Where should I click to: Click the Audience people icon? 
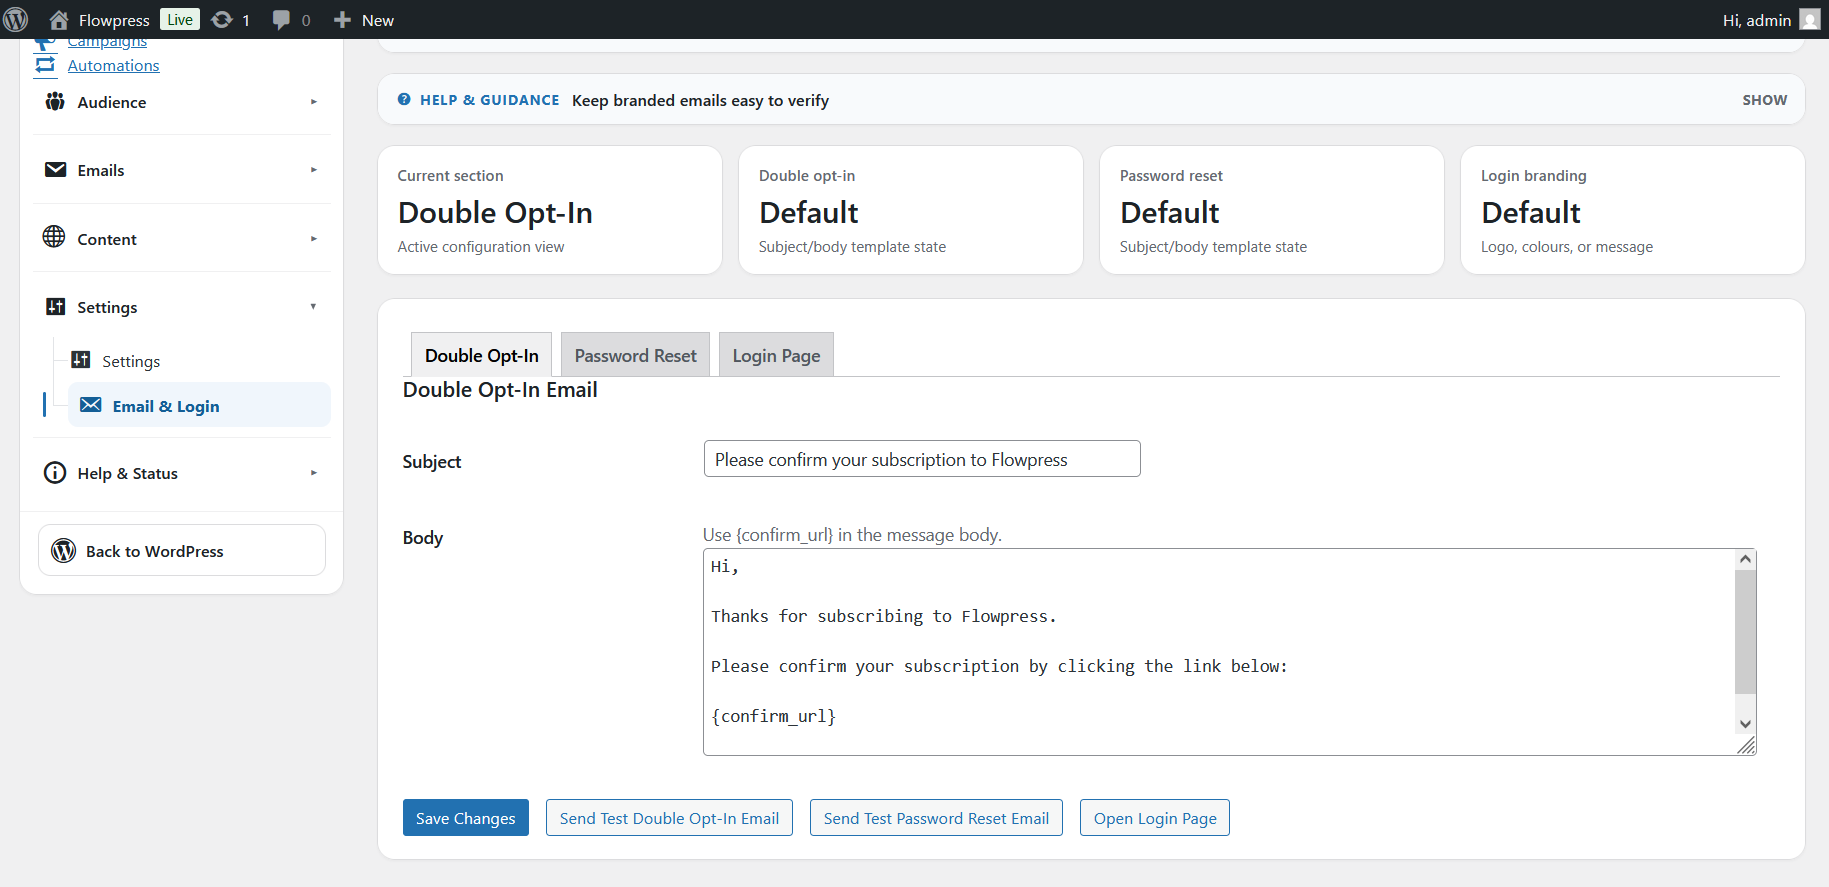point(55,102)
